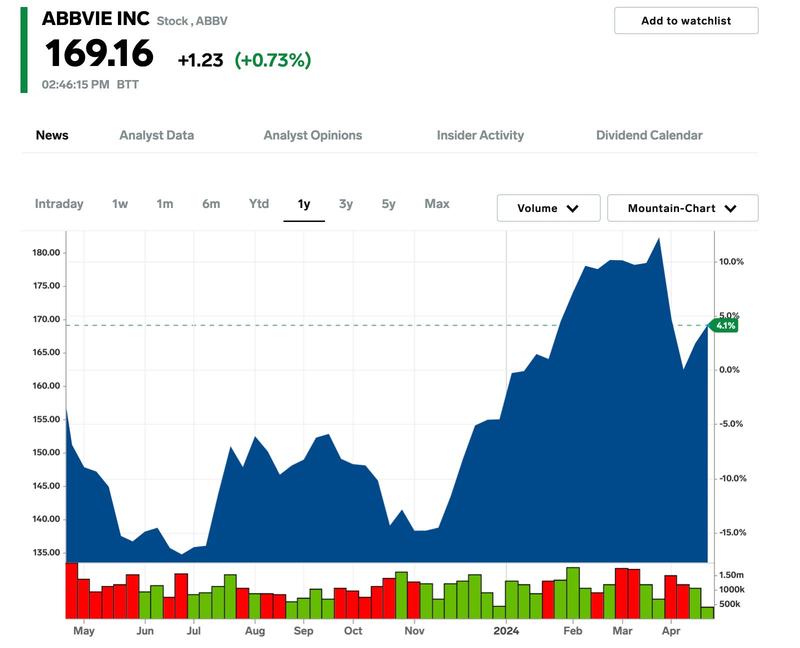Open the News tab
This screenshot has height=648, width=800.
[x=52, y=135]
